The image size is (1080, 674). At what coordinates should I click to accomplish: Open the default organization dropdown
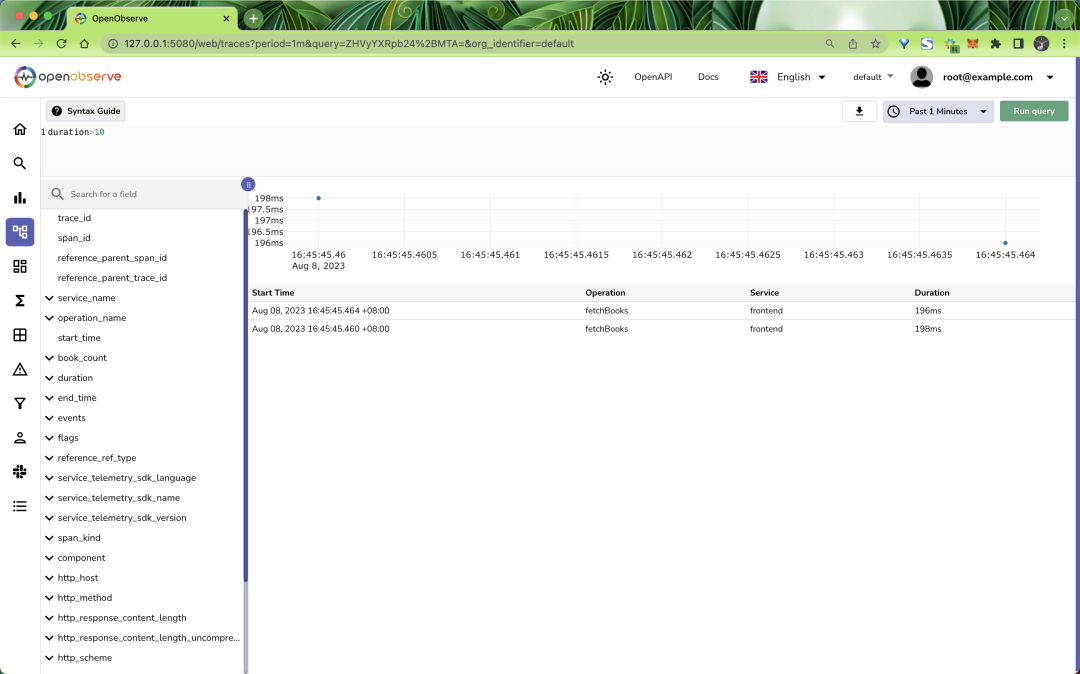(x=871, y=76)
